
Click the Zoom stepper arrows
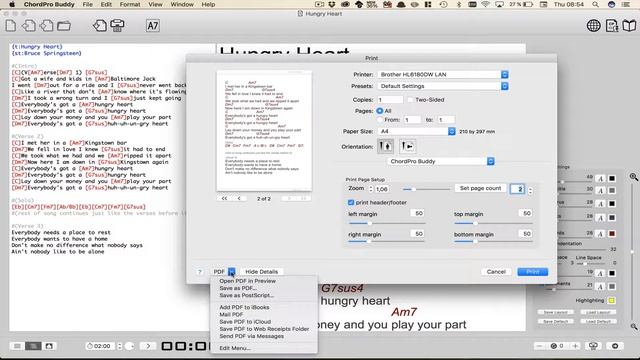tap(371, 189)
